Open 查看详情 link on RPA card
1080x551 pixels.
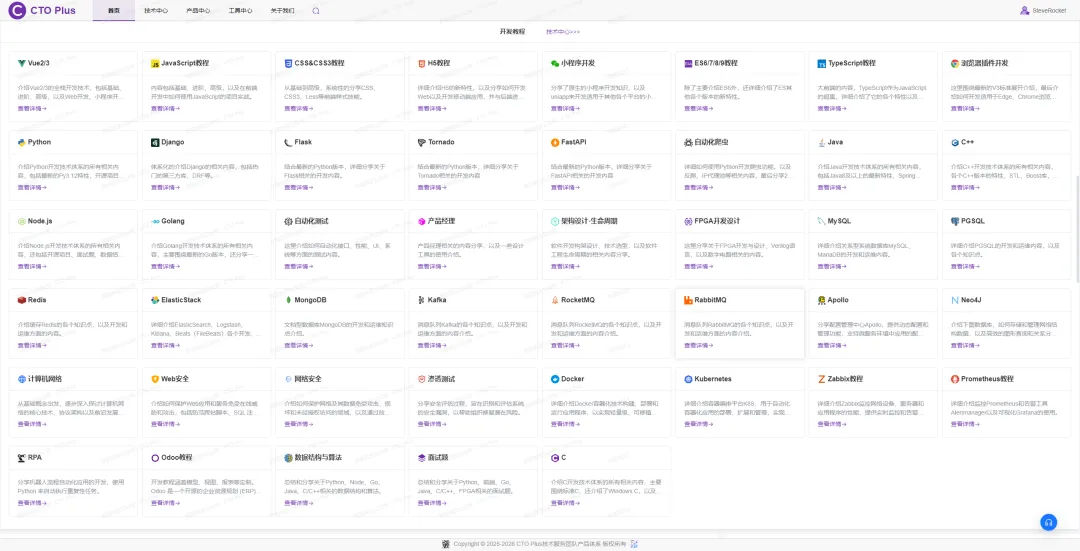point(32,503)
